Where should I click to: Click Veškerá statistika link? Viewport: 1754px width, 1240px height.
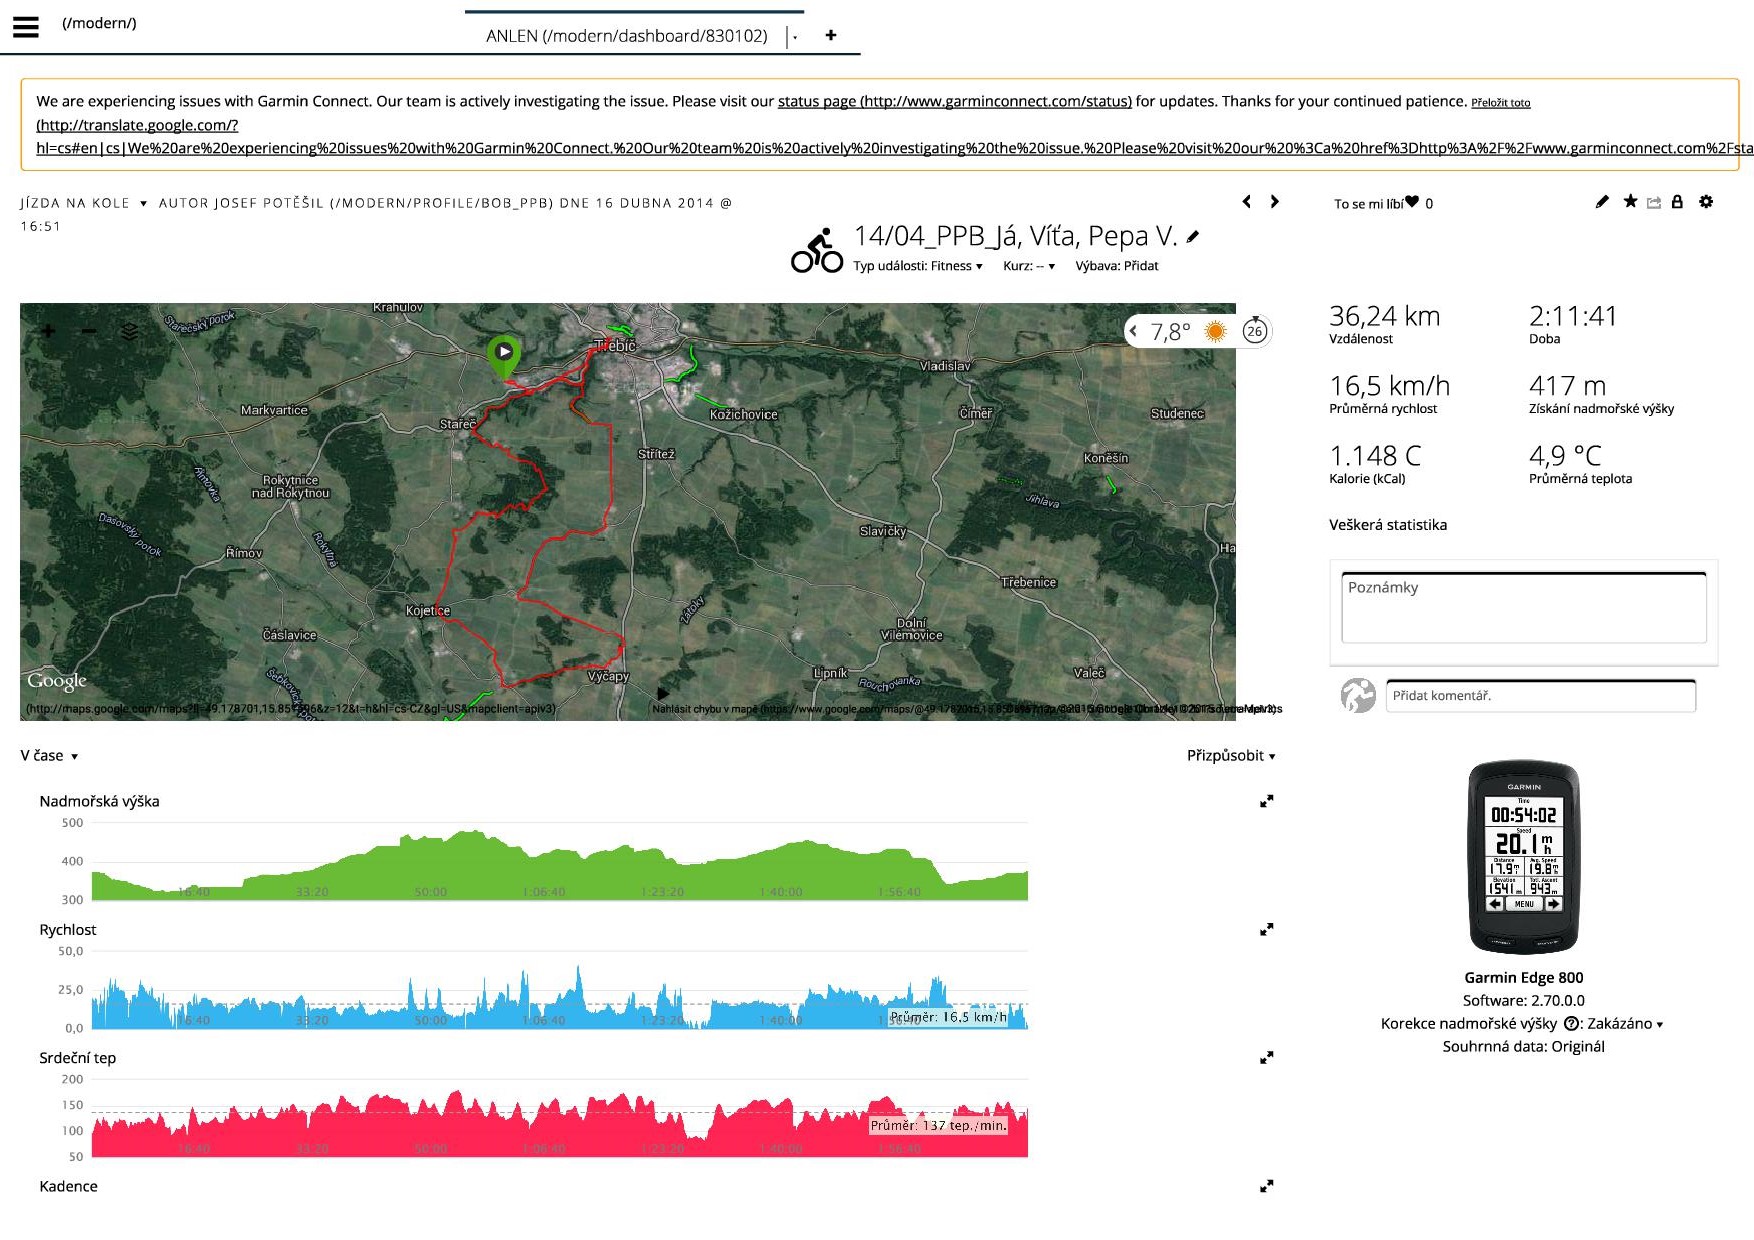[1387, 525]
